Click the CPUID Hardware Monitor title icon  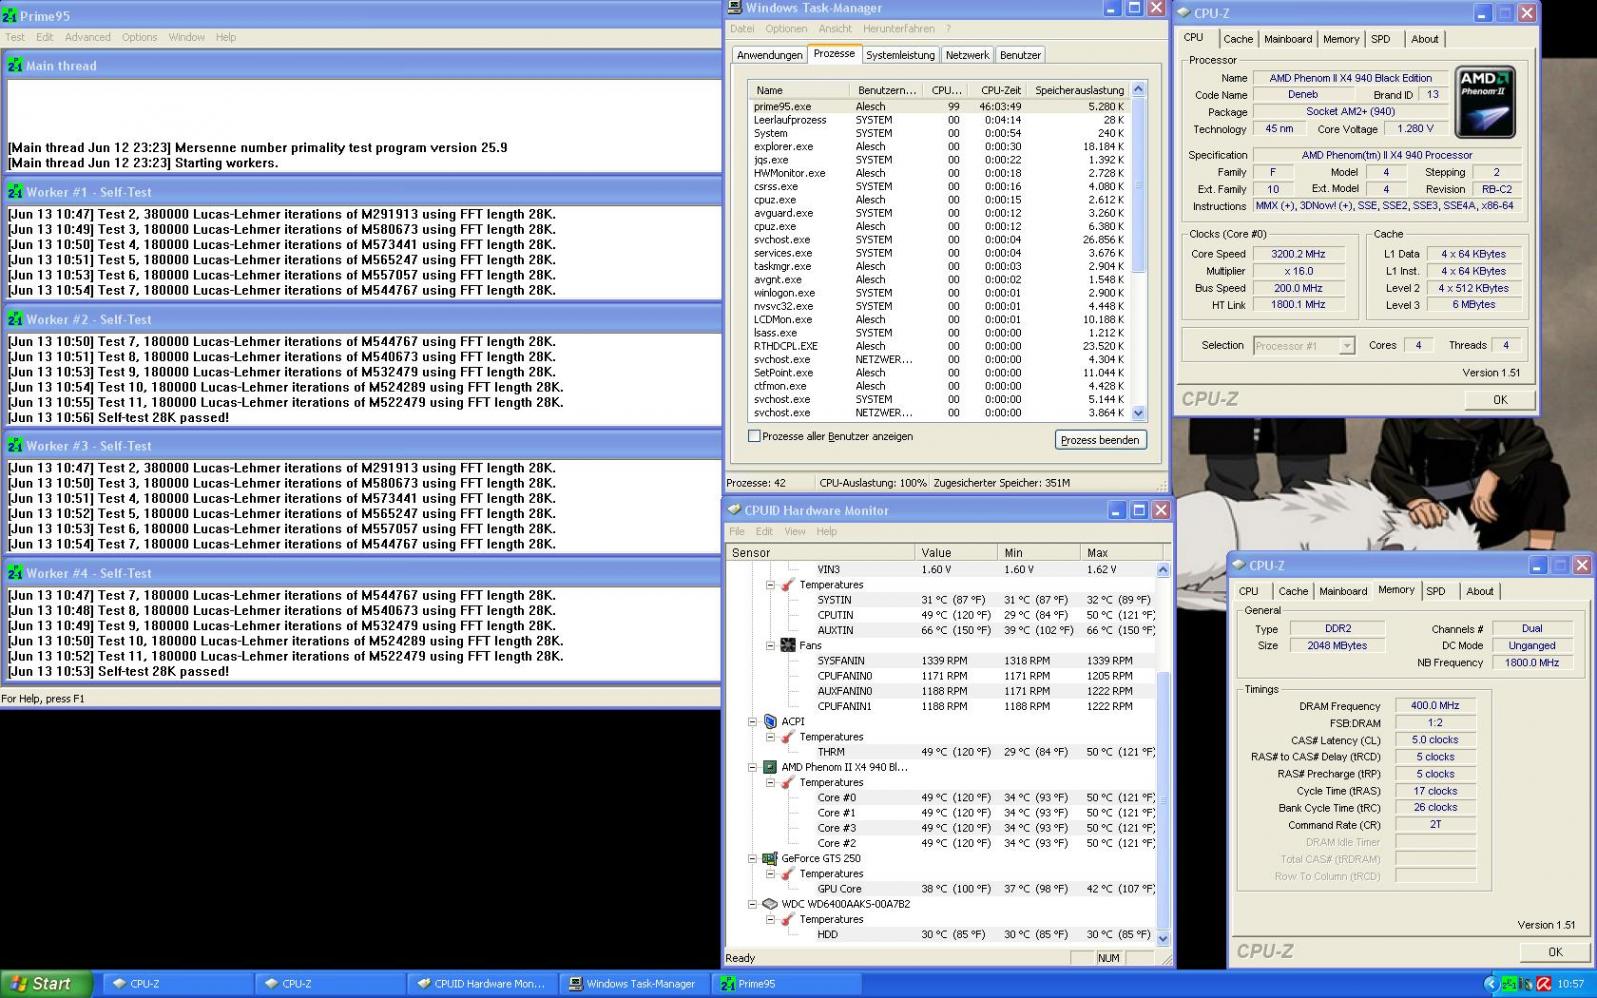pos(734,510)
